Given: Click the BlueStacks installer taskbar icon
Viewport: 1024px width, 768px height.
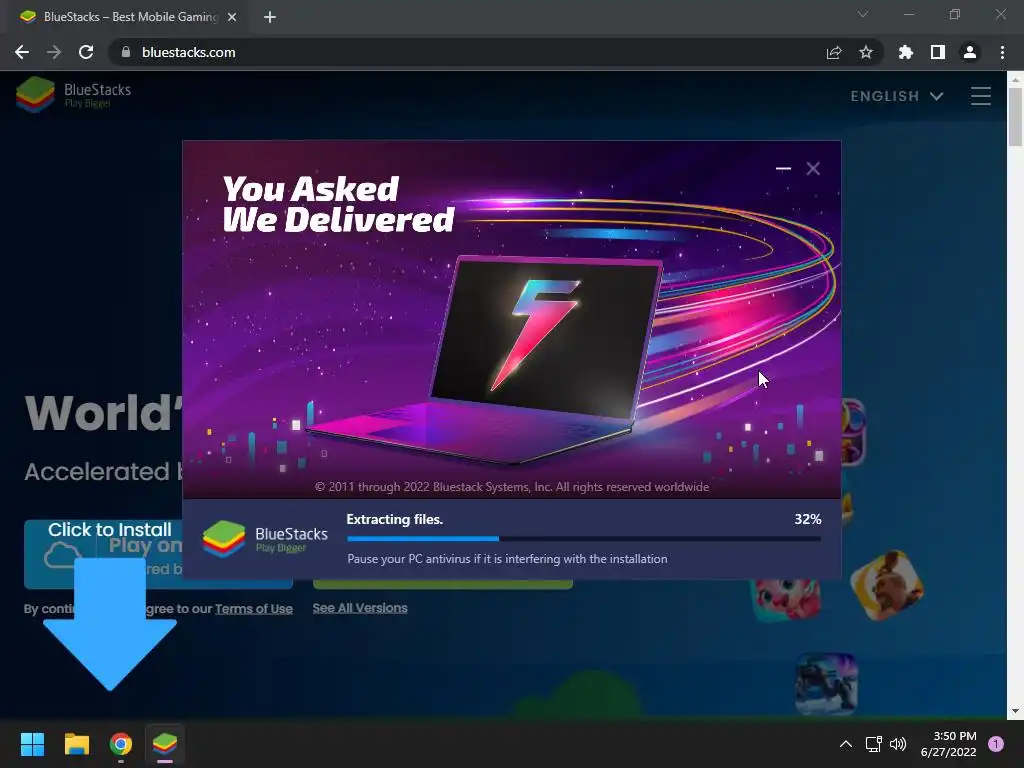Looking at the screenshot, I should tap(165, 743).
